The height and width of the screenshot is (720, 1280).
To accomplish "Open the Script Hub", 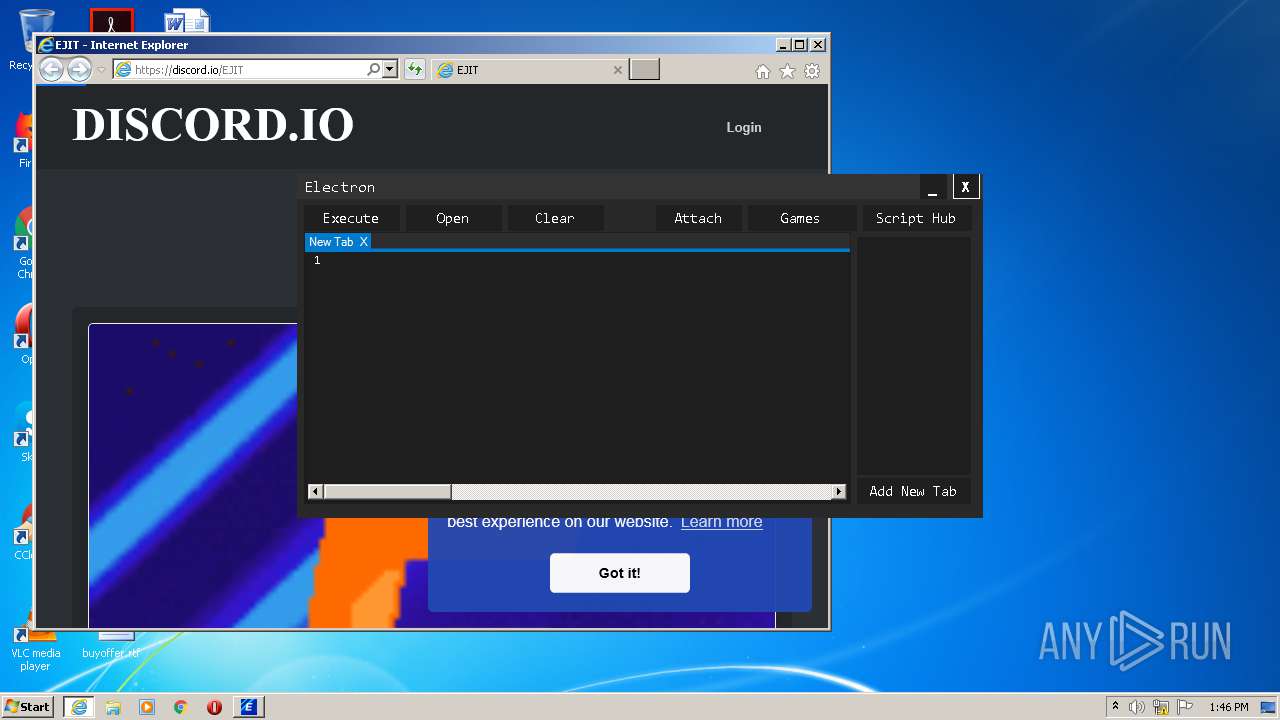I will [916, 218].
